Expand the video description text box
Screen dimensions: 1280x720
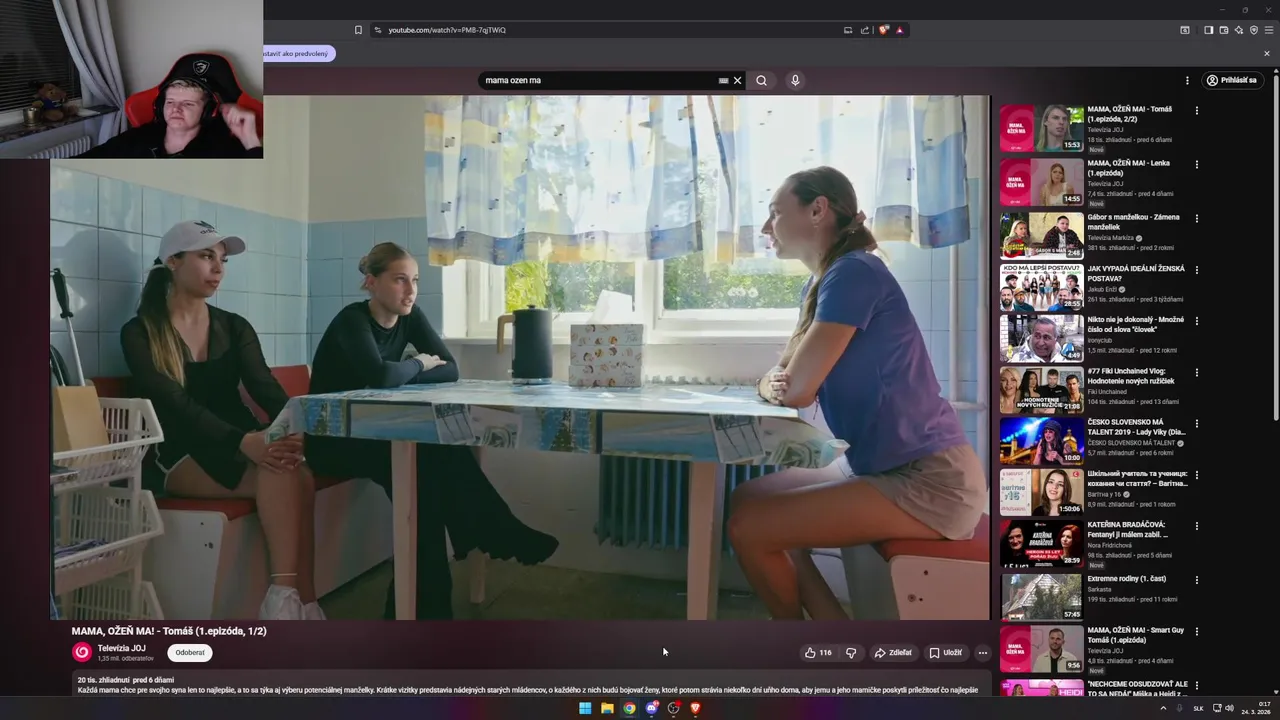(x=530, y=685)
